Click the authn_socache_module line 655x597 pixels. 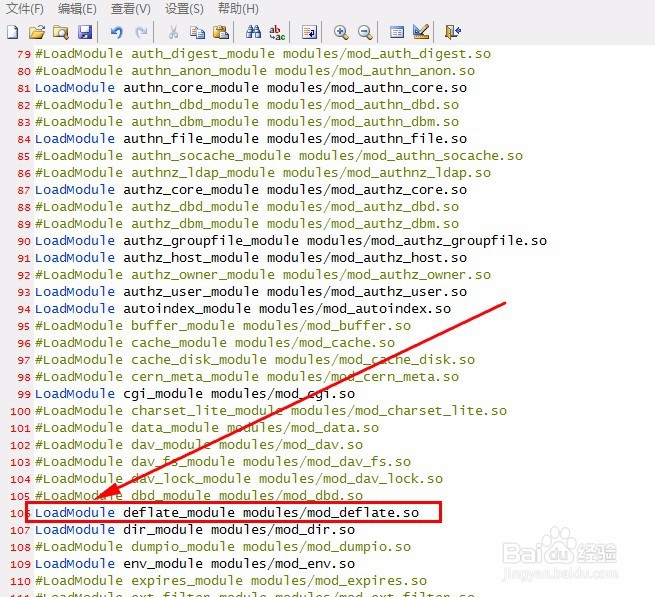[x=279, y=156]
